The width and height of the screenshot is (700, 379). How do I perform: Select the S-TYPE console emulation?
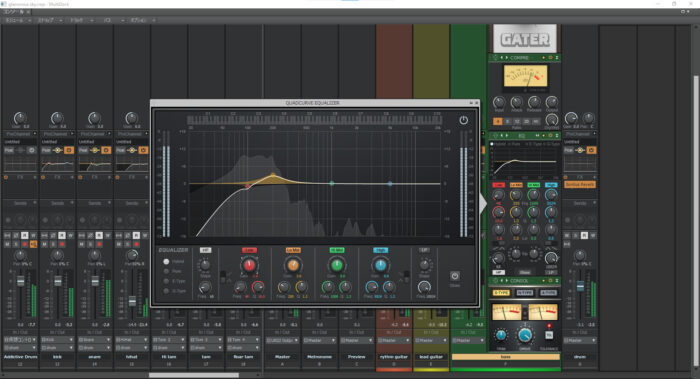tap(501, 293)
